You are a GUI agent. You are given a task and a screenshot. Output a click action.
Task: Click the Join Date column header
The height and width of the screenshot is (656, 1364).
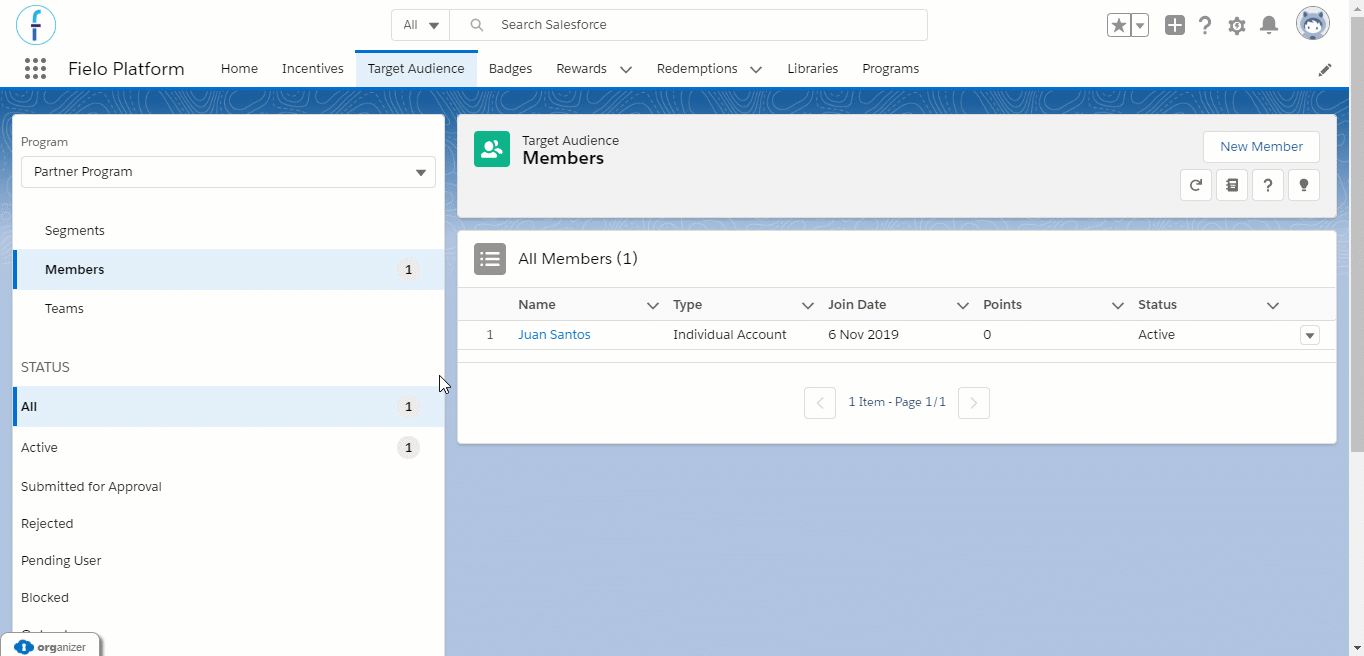pyautogui.click(x=857, y=305)
